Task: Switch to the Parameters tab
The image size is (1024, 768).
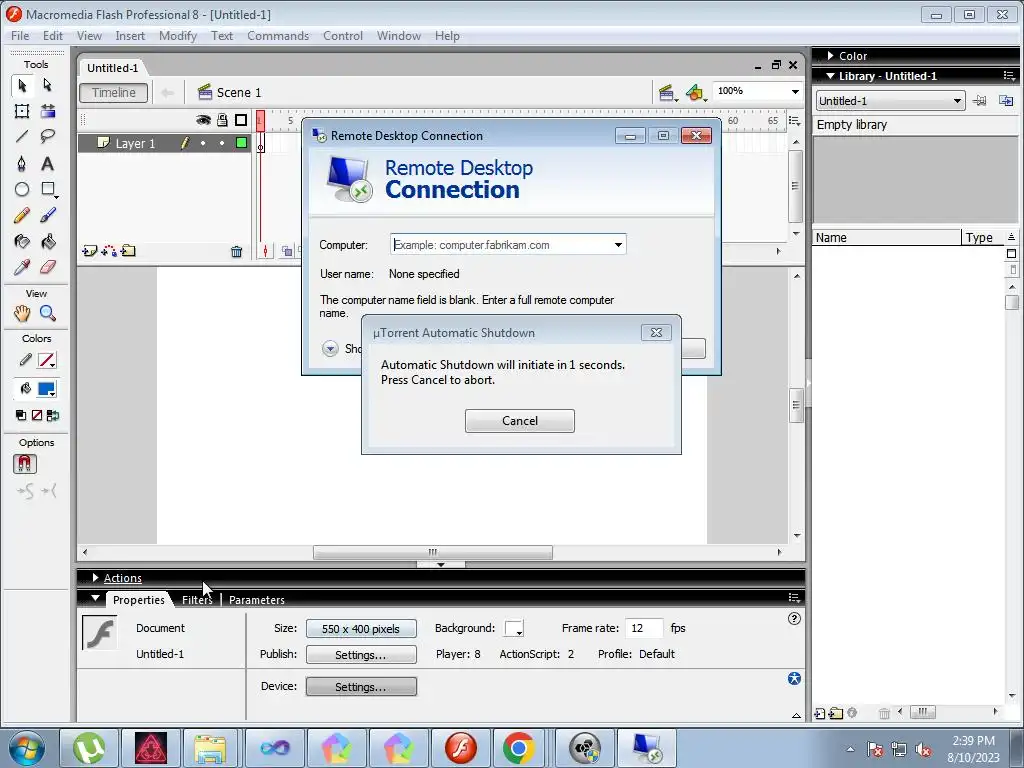Action: (x=257, y=600)
